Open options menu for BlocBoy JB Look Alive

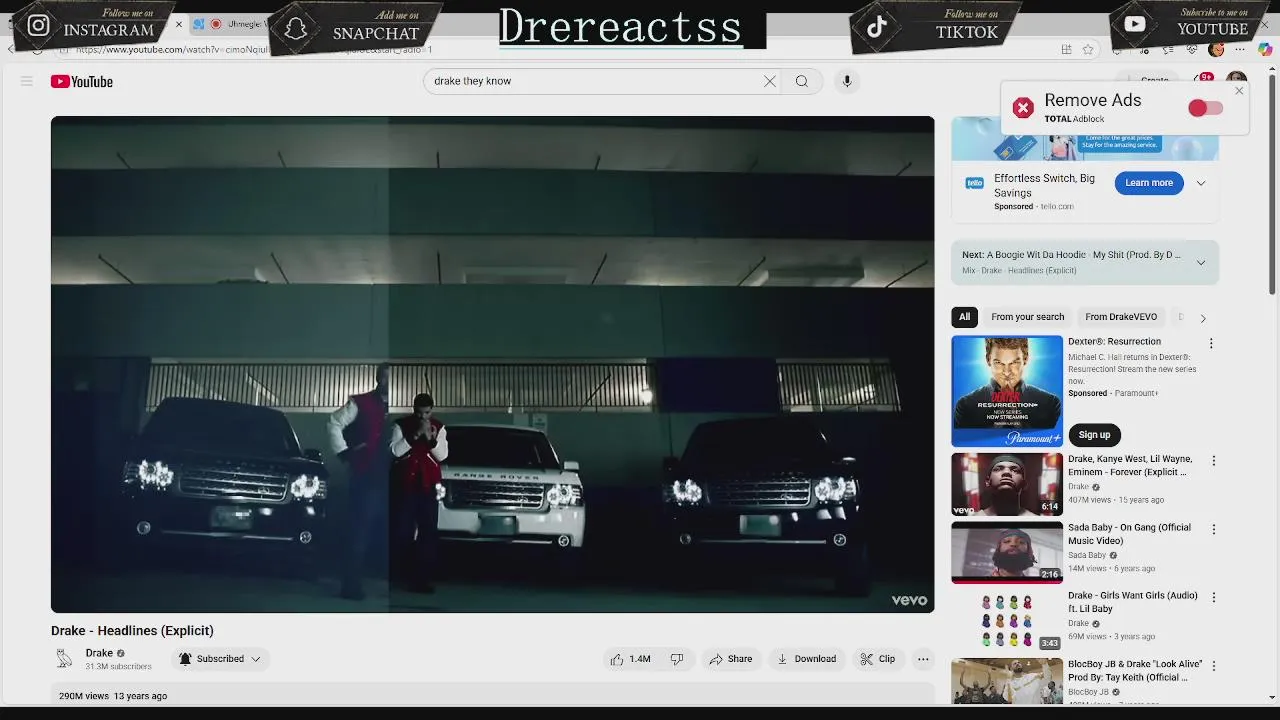1214,665
